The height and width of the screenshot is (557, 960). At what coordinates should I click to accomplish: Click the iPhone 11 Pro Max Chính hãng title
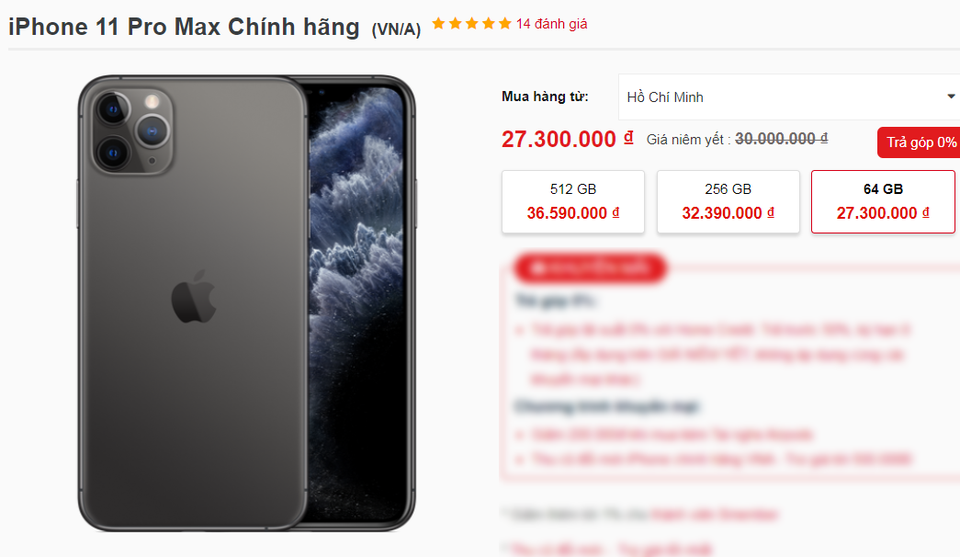pyautogui.click(x=184, y=27)
